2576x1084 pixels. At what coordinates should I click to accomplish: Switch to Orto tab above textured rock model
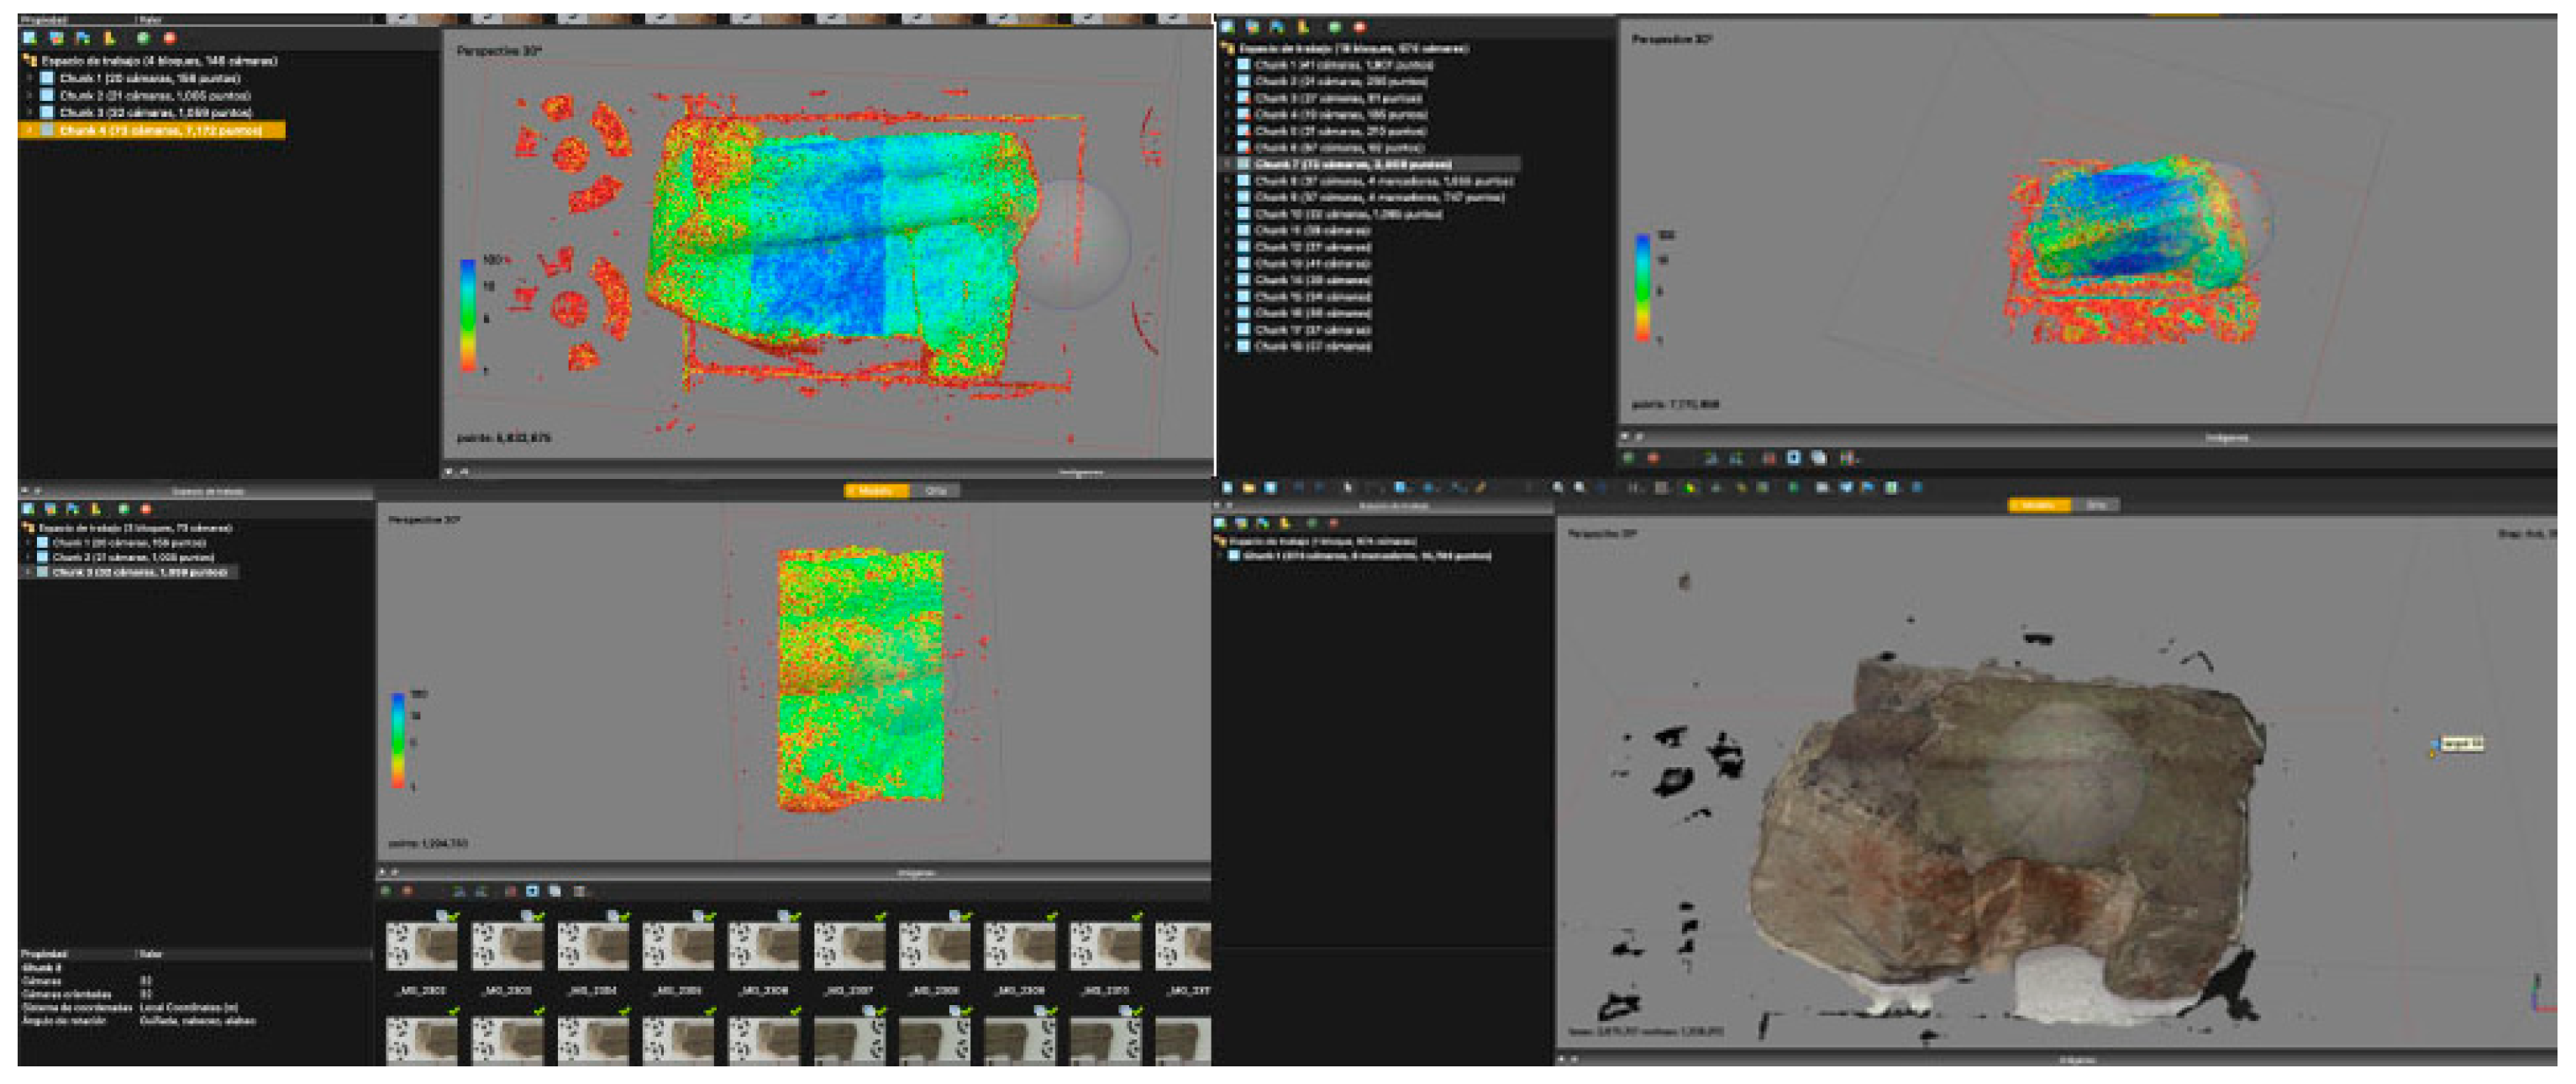click(2095, 506)
